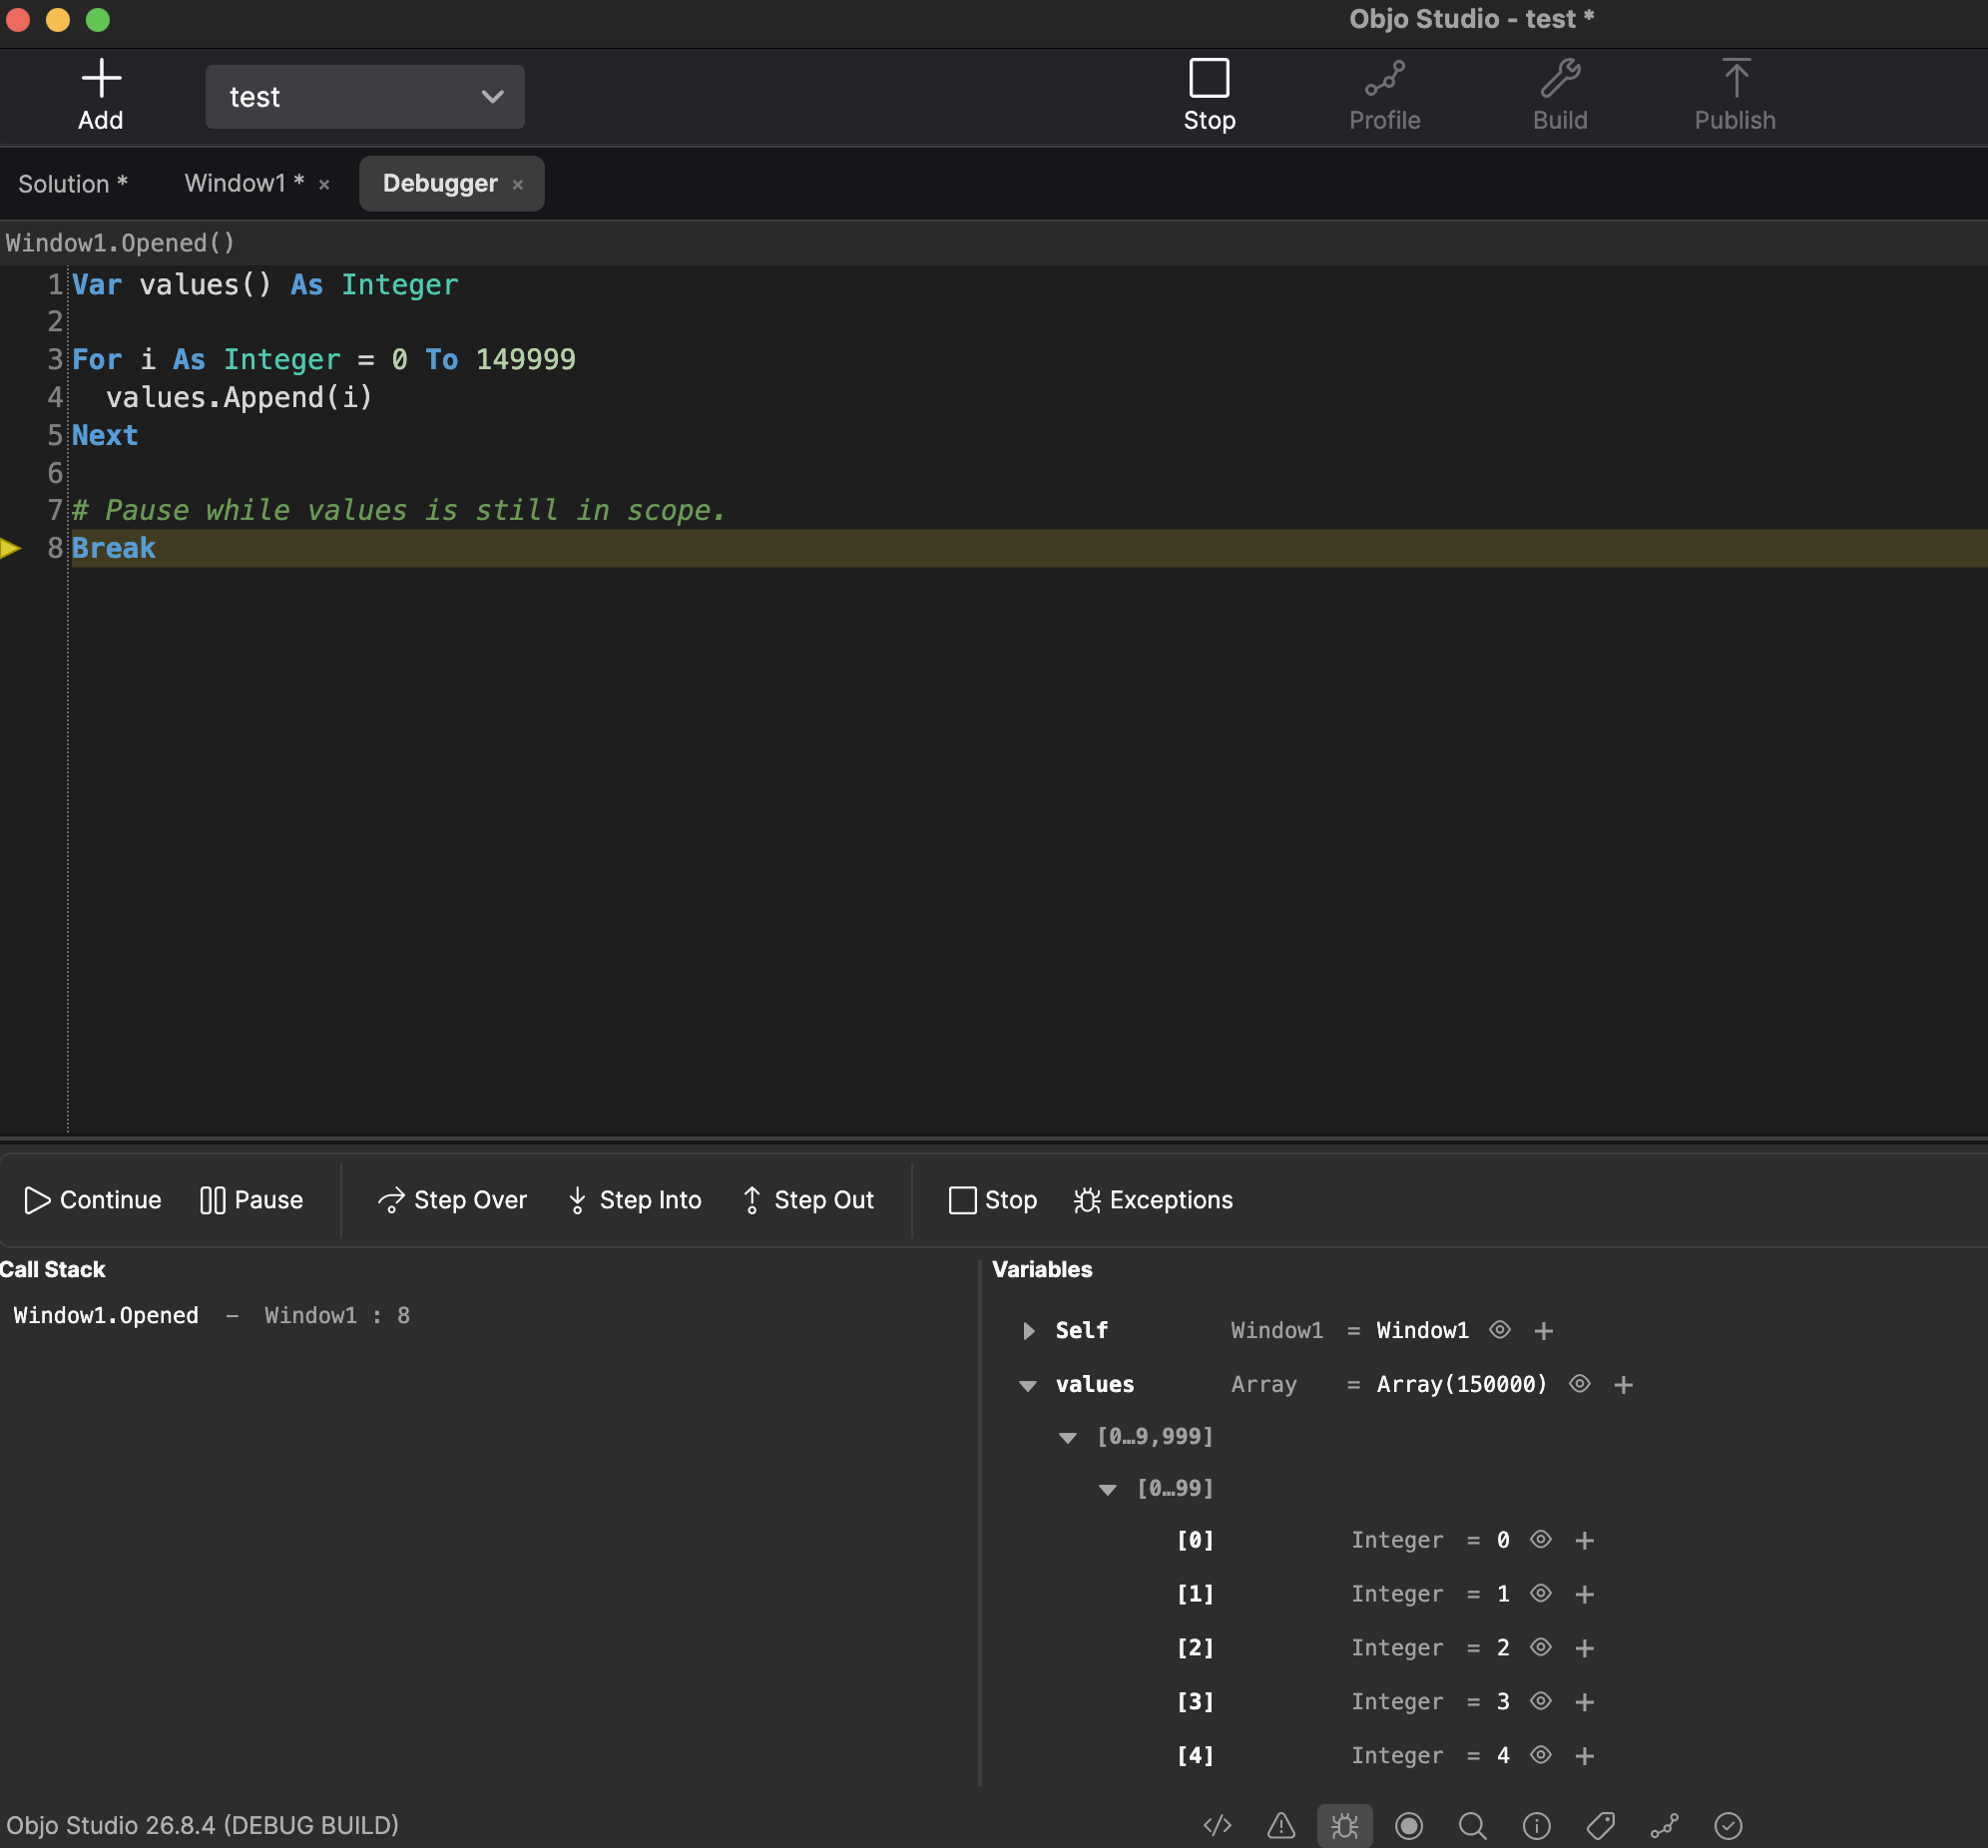Open Exceptions bug button
Screen dimensions: 1988x1848
pos(1153,1200)
